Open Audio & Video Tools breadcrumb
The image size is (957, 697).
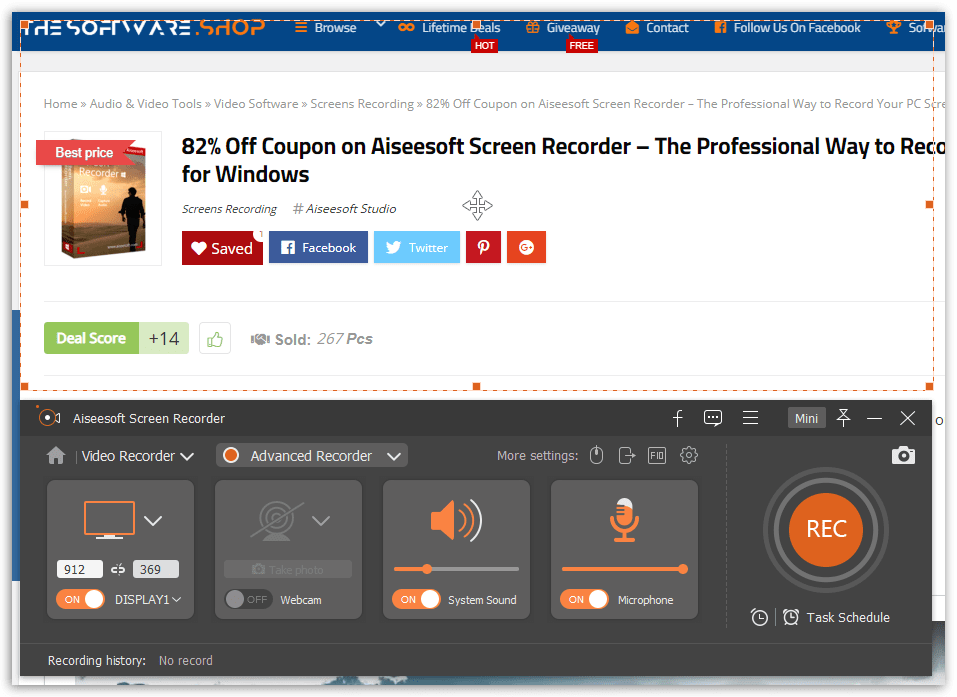coord(145,104)
